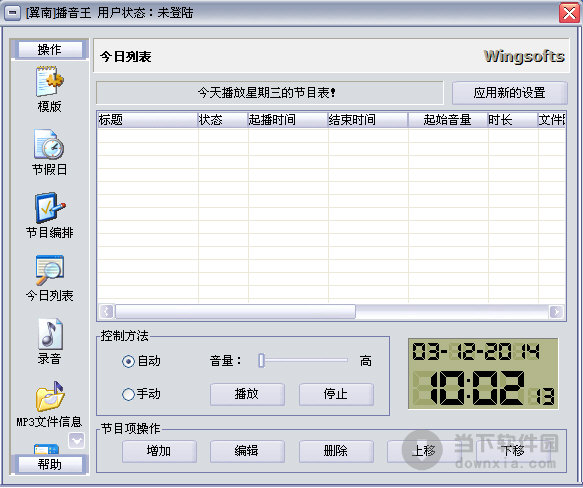Open the 录音 recording icon

49,334
